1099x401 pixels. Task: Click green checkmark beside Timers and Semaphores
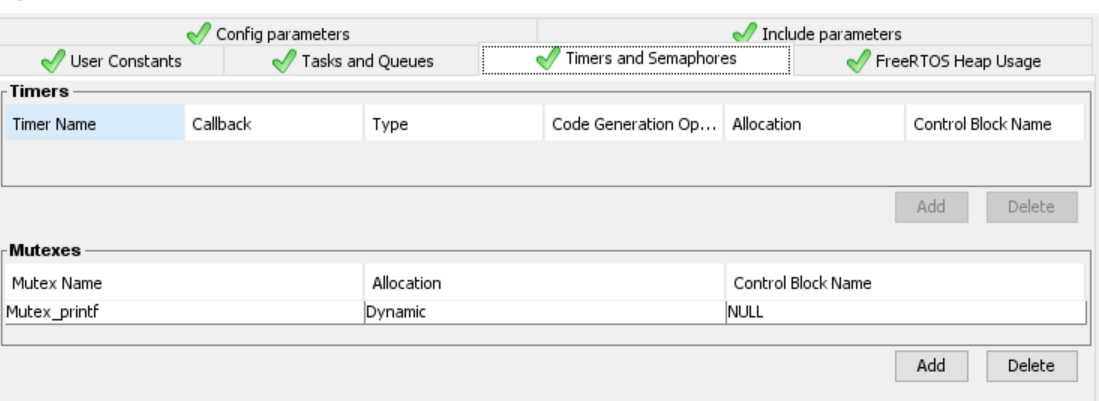pos(549,59)
